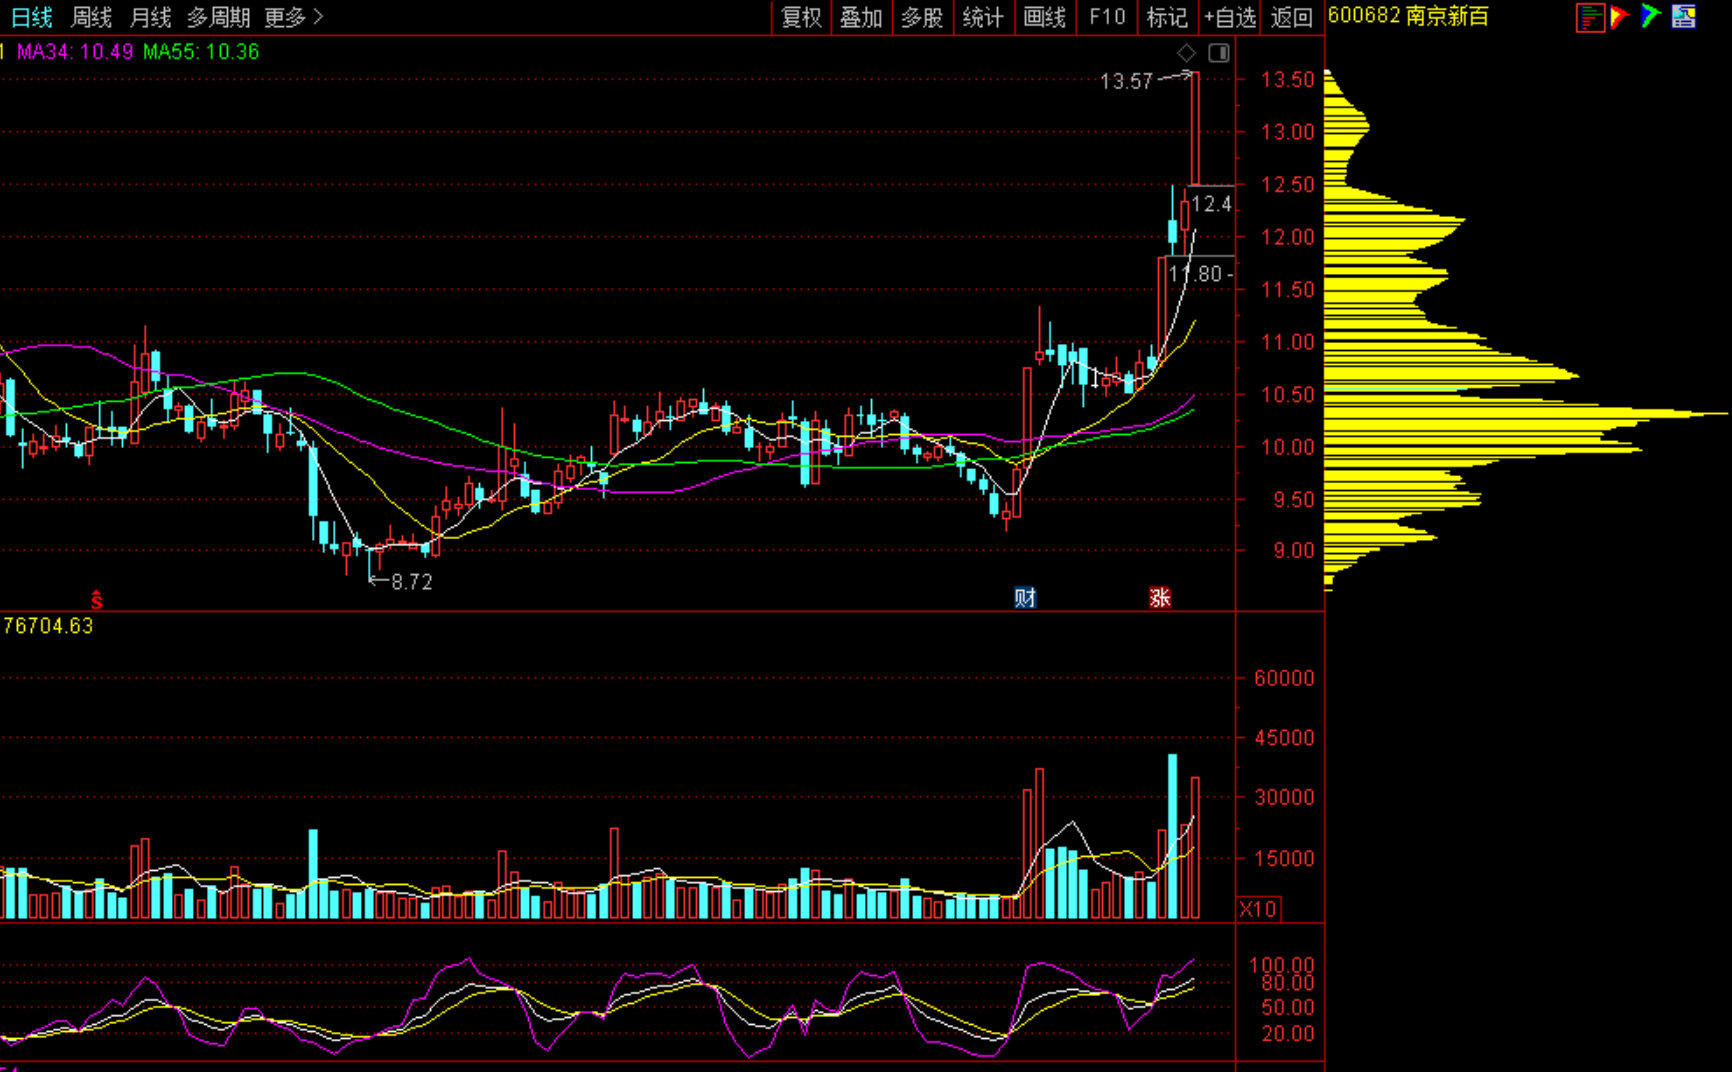
Task: Click the 30000 volume axis label
Action: (1284, 797)
